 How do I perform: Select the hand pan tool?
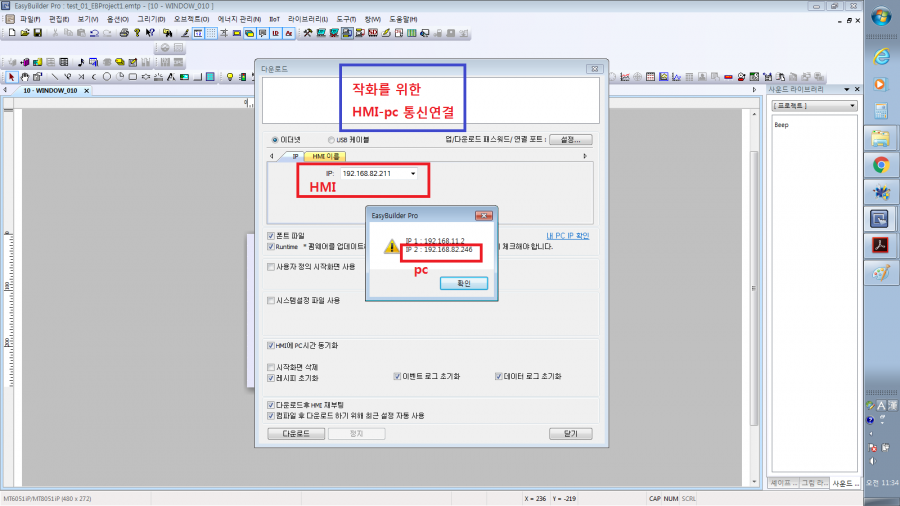(x=25, y=76)
